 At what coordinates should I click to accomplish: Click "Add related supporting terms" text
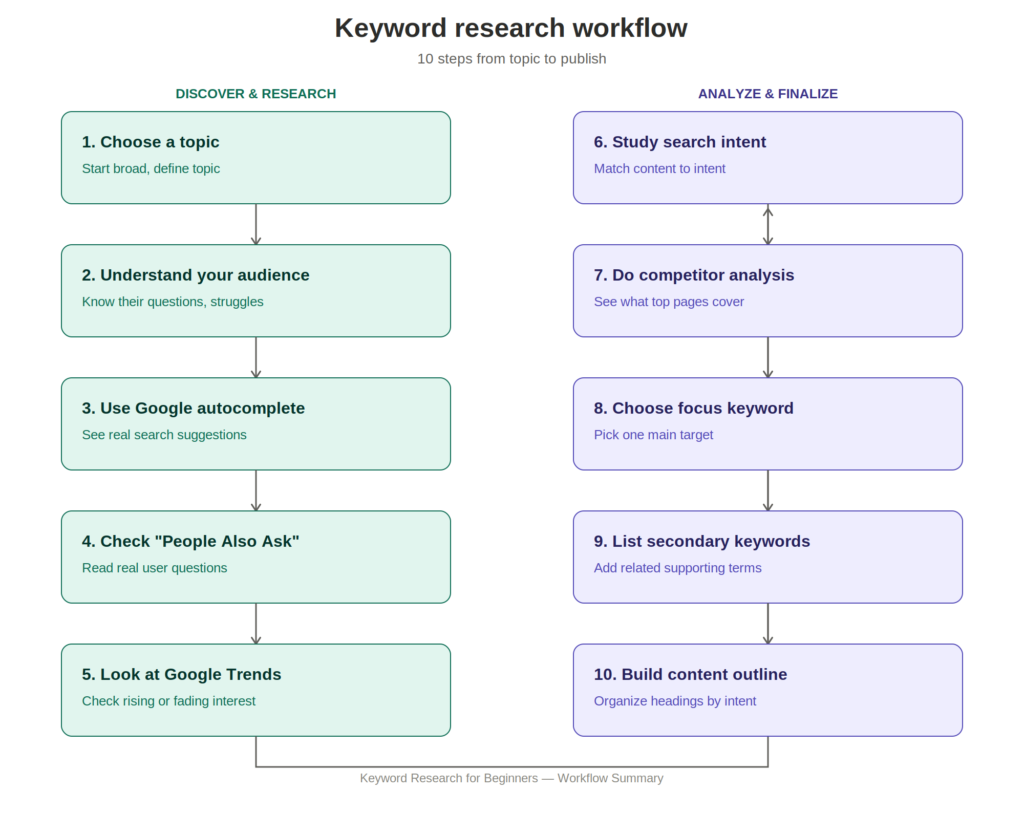click(677, 568)
